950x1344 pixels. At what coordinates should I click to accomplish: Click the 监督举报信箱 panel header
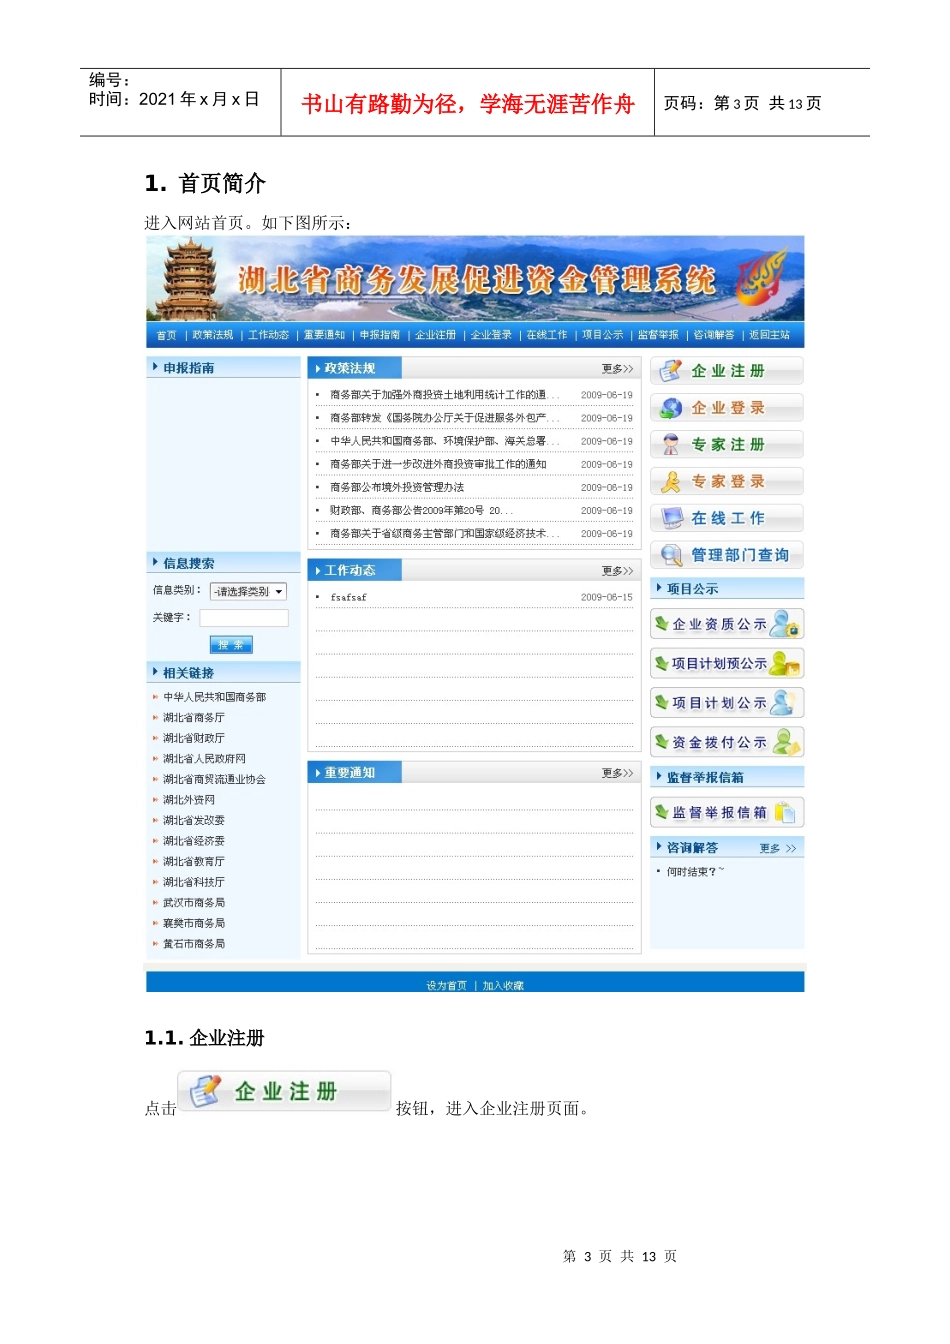727,777
